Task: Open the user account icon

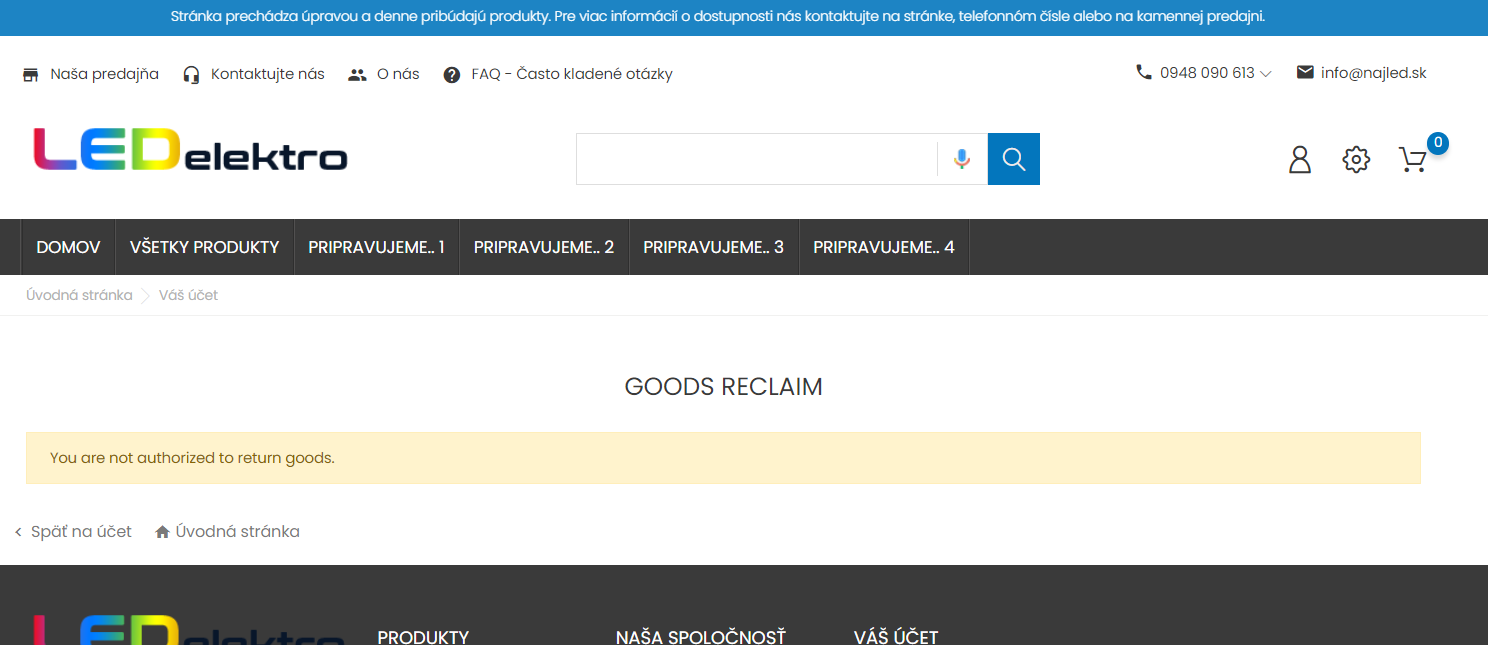Action: point(1300,159)
